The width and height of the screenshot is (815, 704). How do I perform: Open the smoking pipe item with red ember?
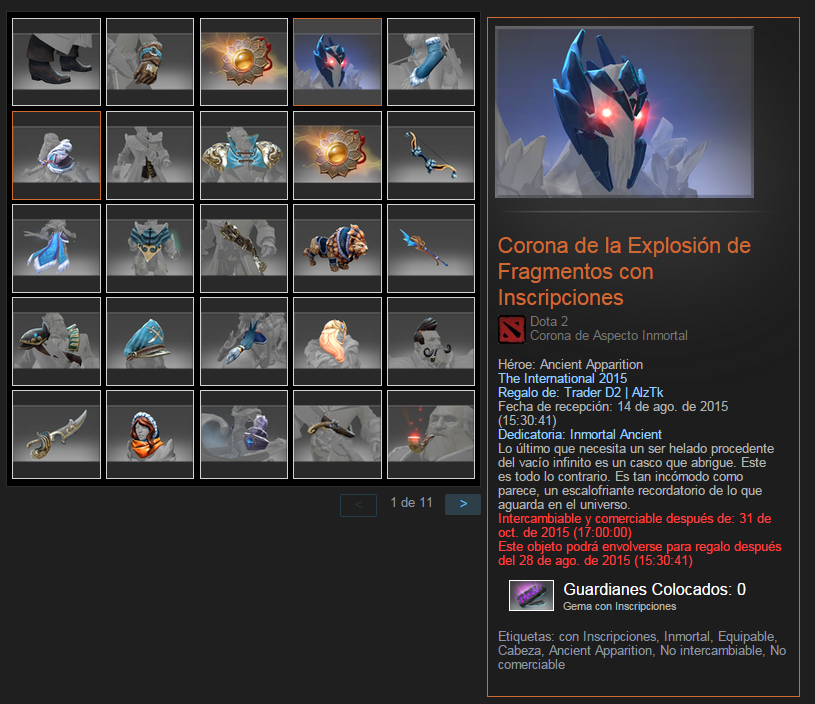tap(431, 434)
